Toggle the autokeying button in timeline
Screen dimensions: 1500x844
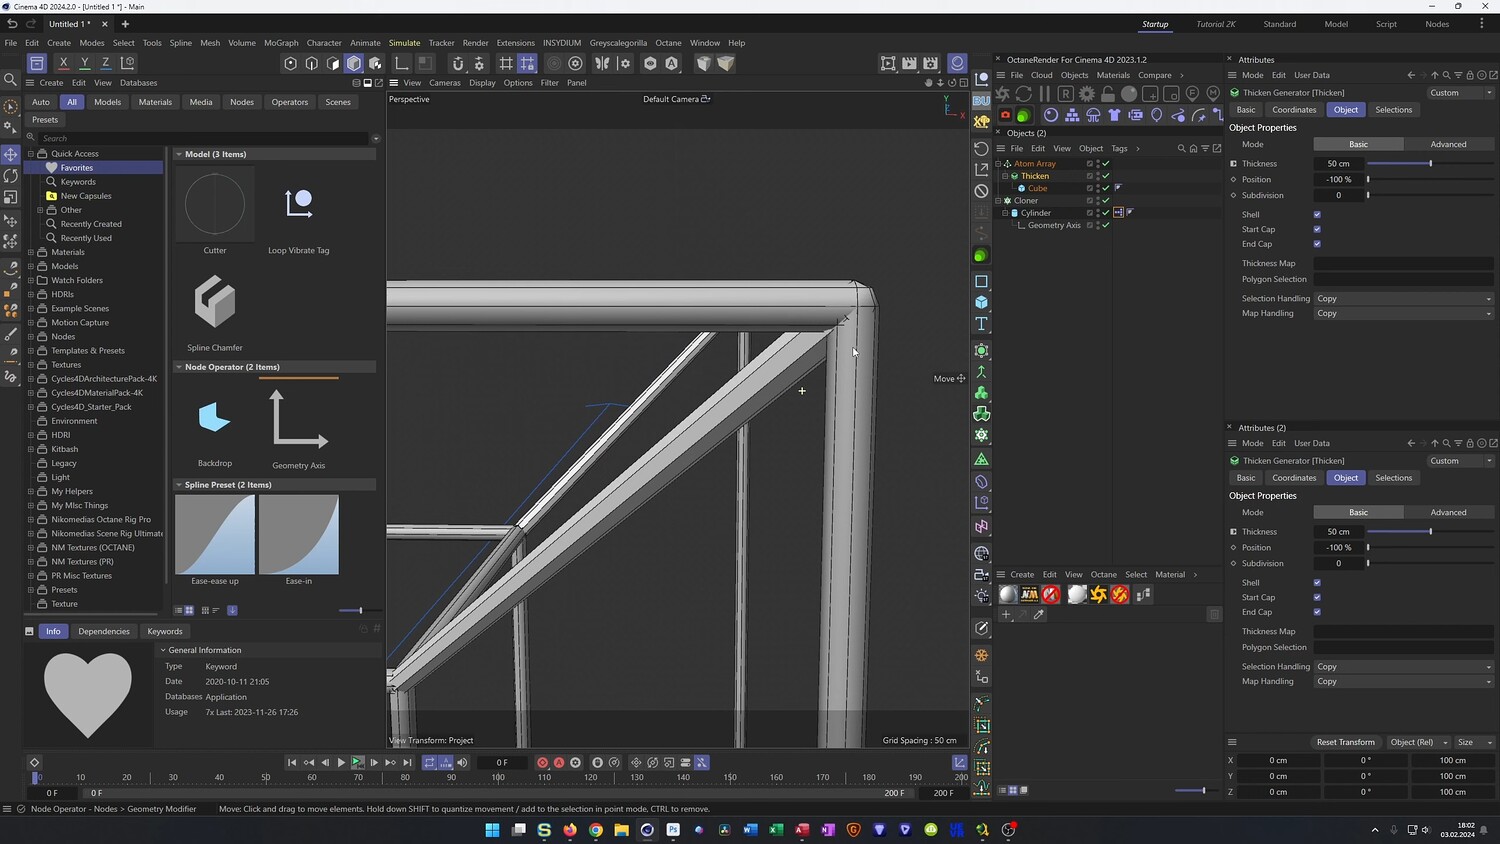559,762
